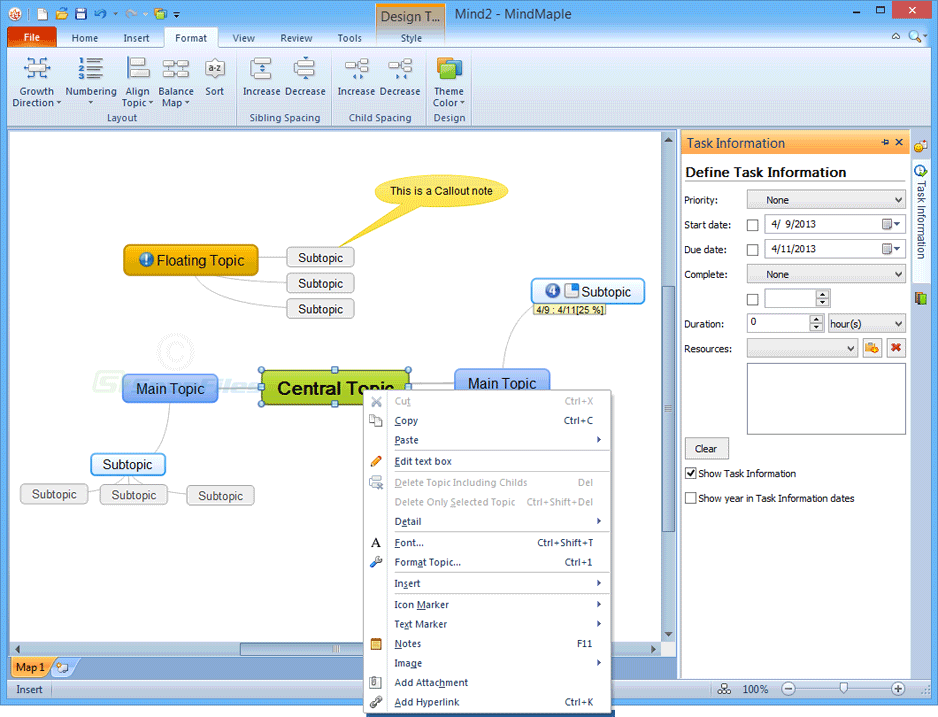Screen dimensions: 938x717
Task: Click the library book icon on right sidebar
Action: 921,298
